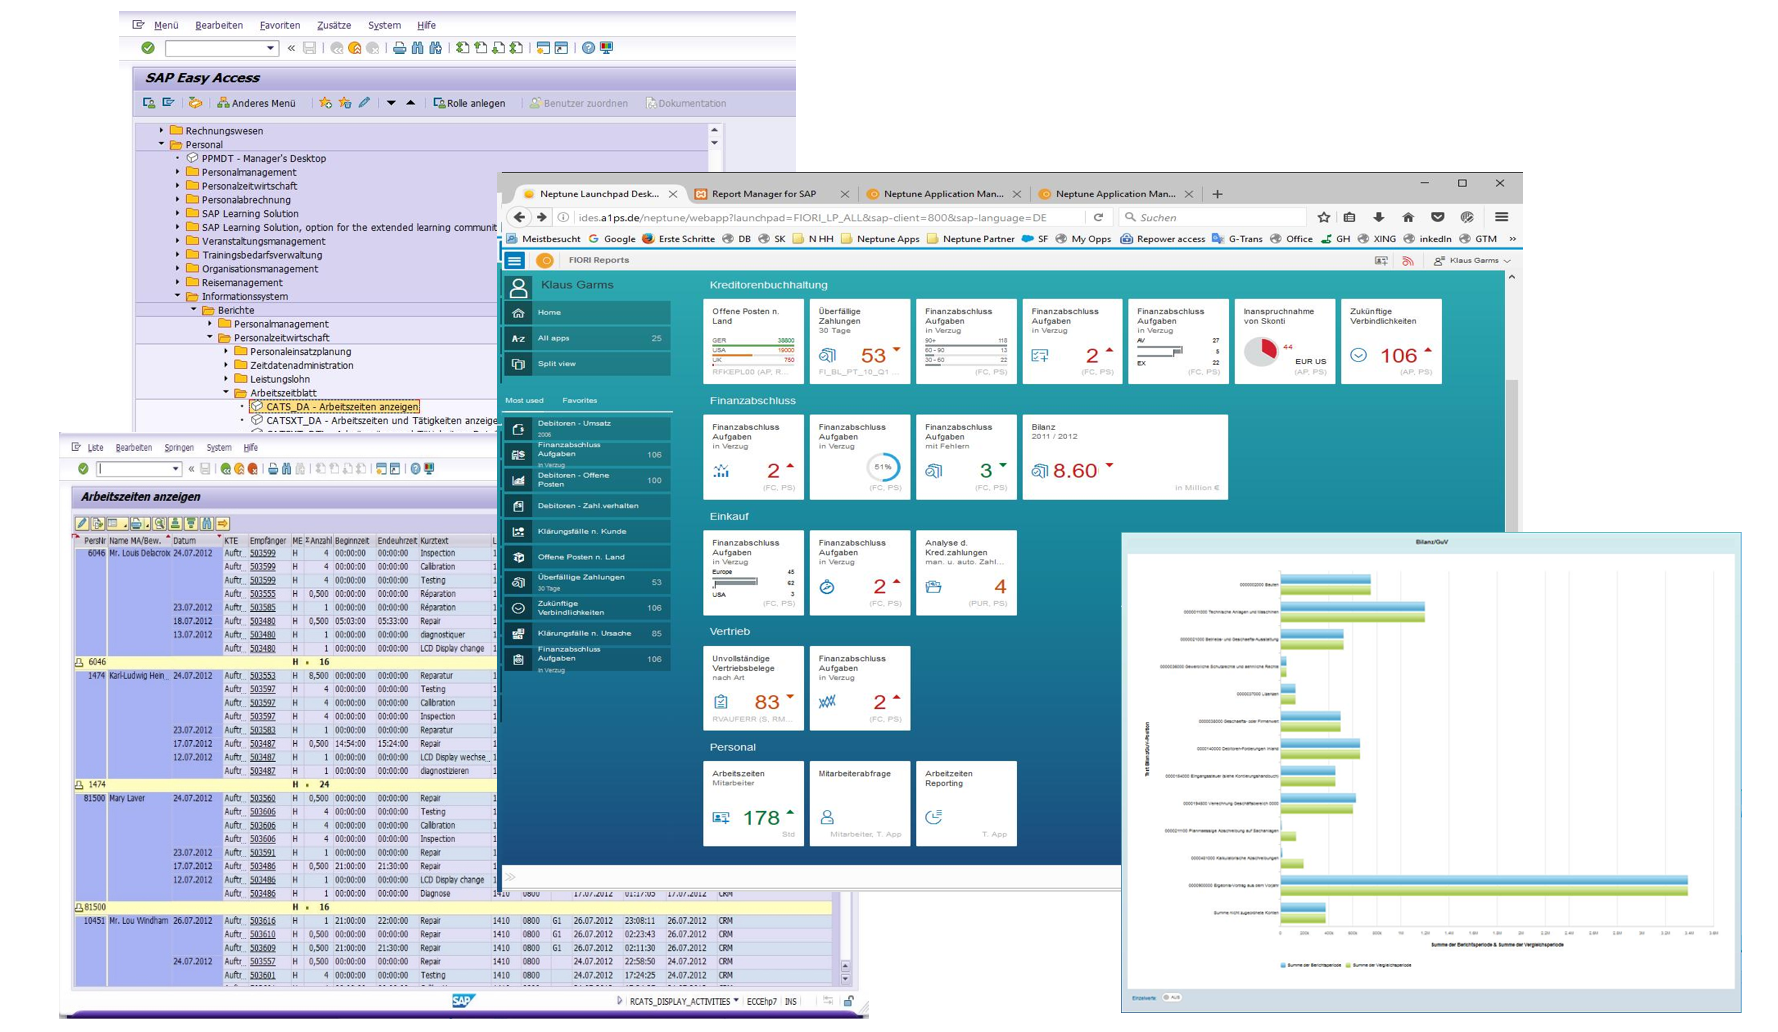Open the command field dropdown in the Arbeitszeiten window
This screenshot has width=1778, height=1032.
click(176, 469)
